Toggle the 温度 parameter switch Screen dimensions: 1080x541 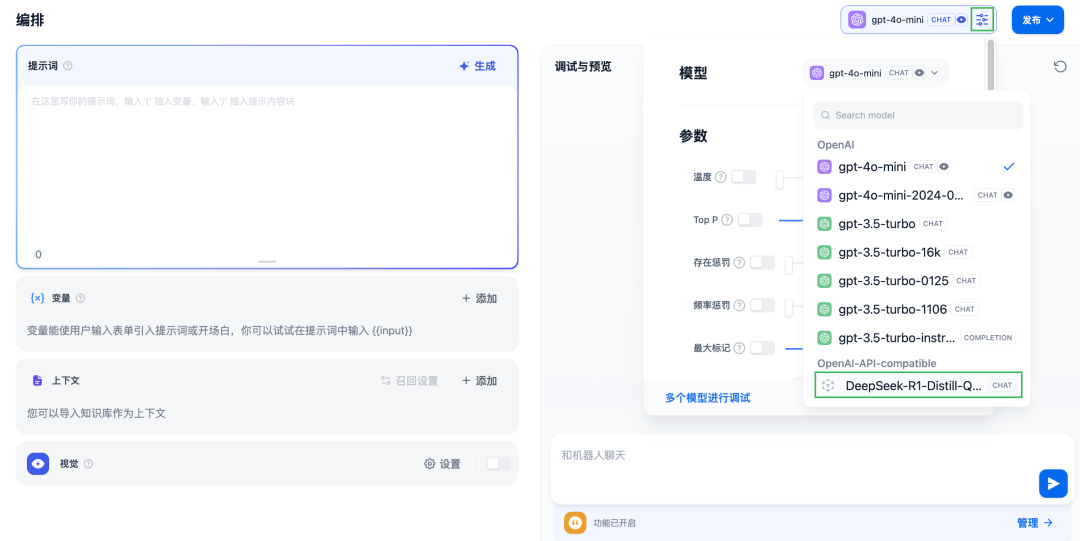[x=744, y=177]
